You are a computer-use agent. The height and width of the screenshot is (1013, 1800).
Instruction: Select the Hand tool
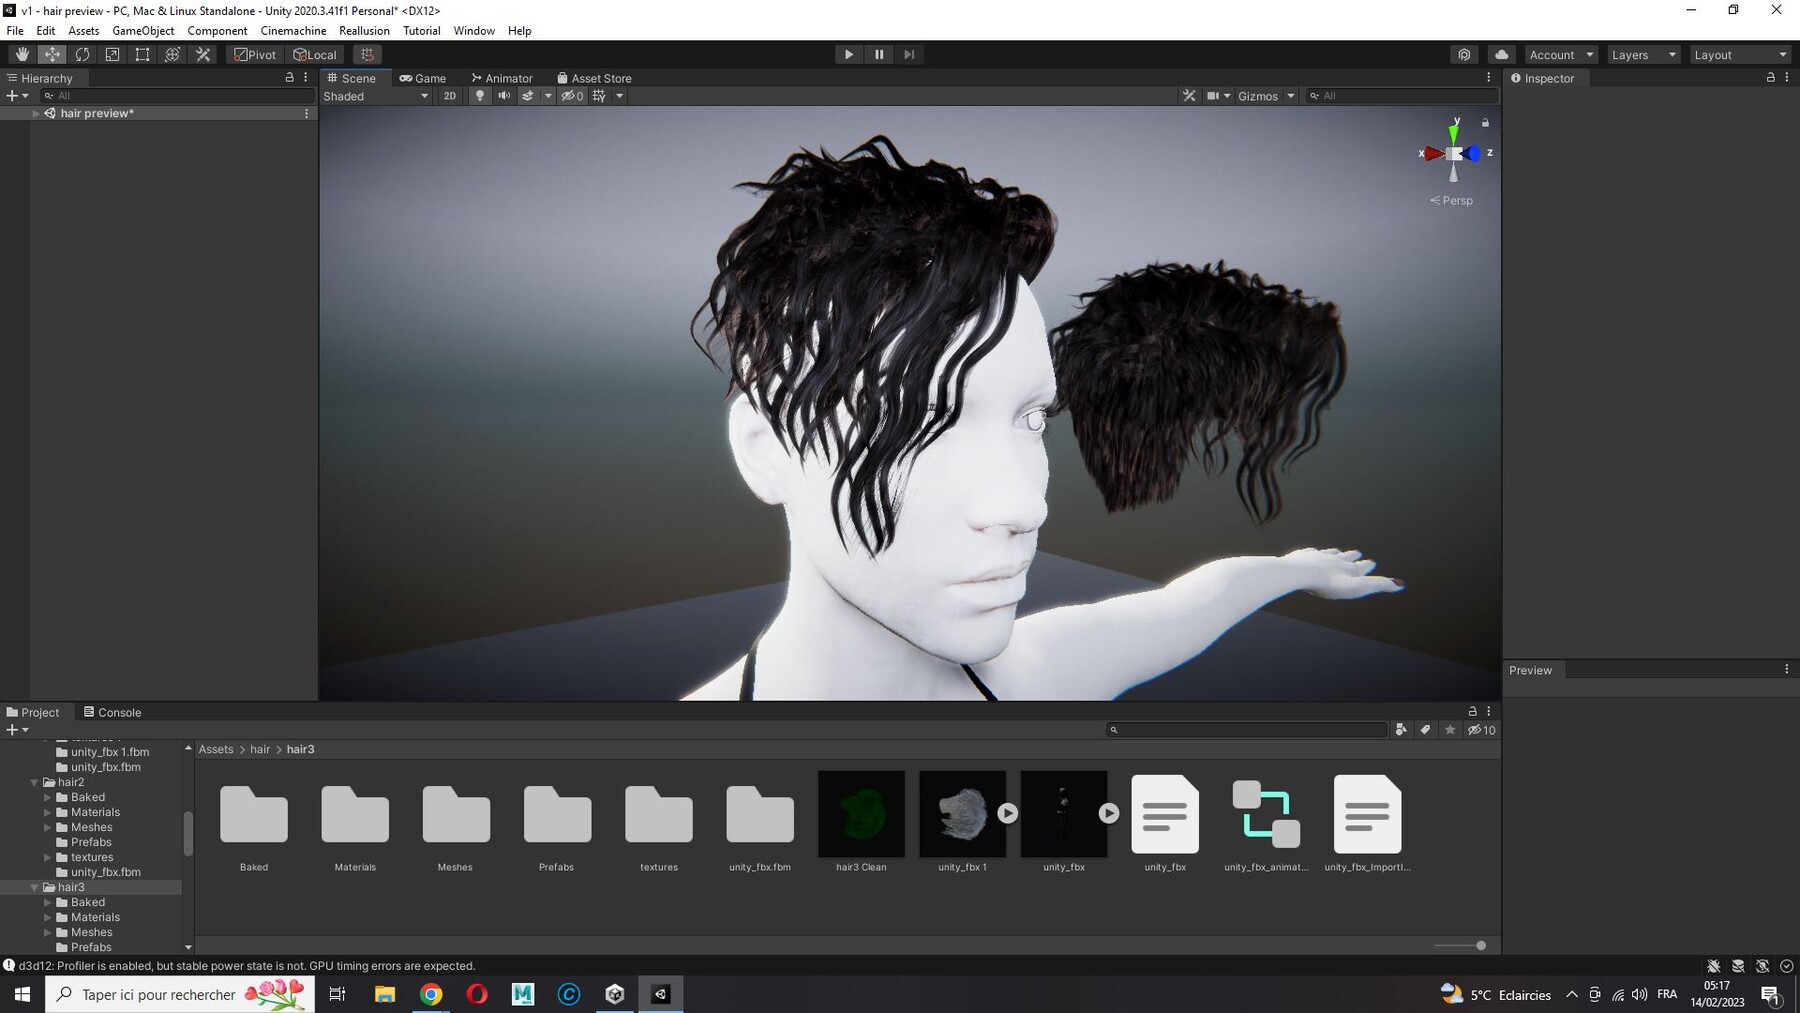22,54
